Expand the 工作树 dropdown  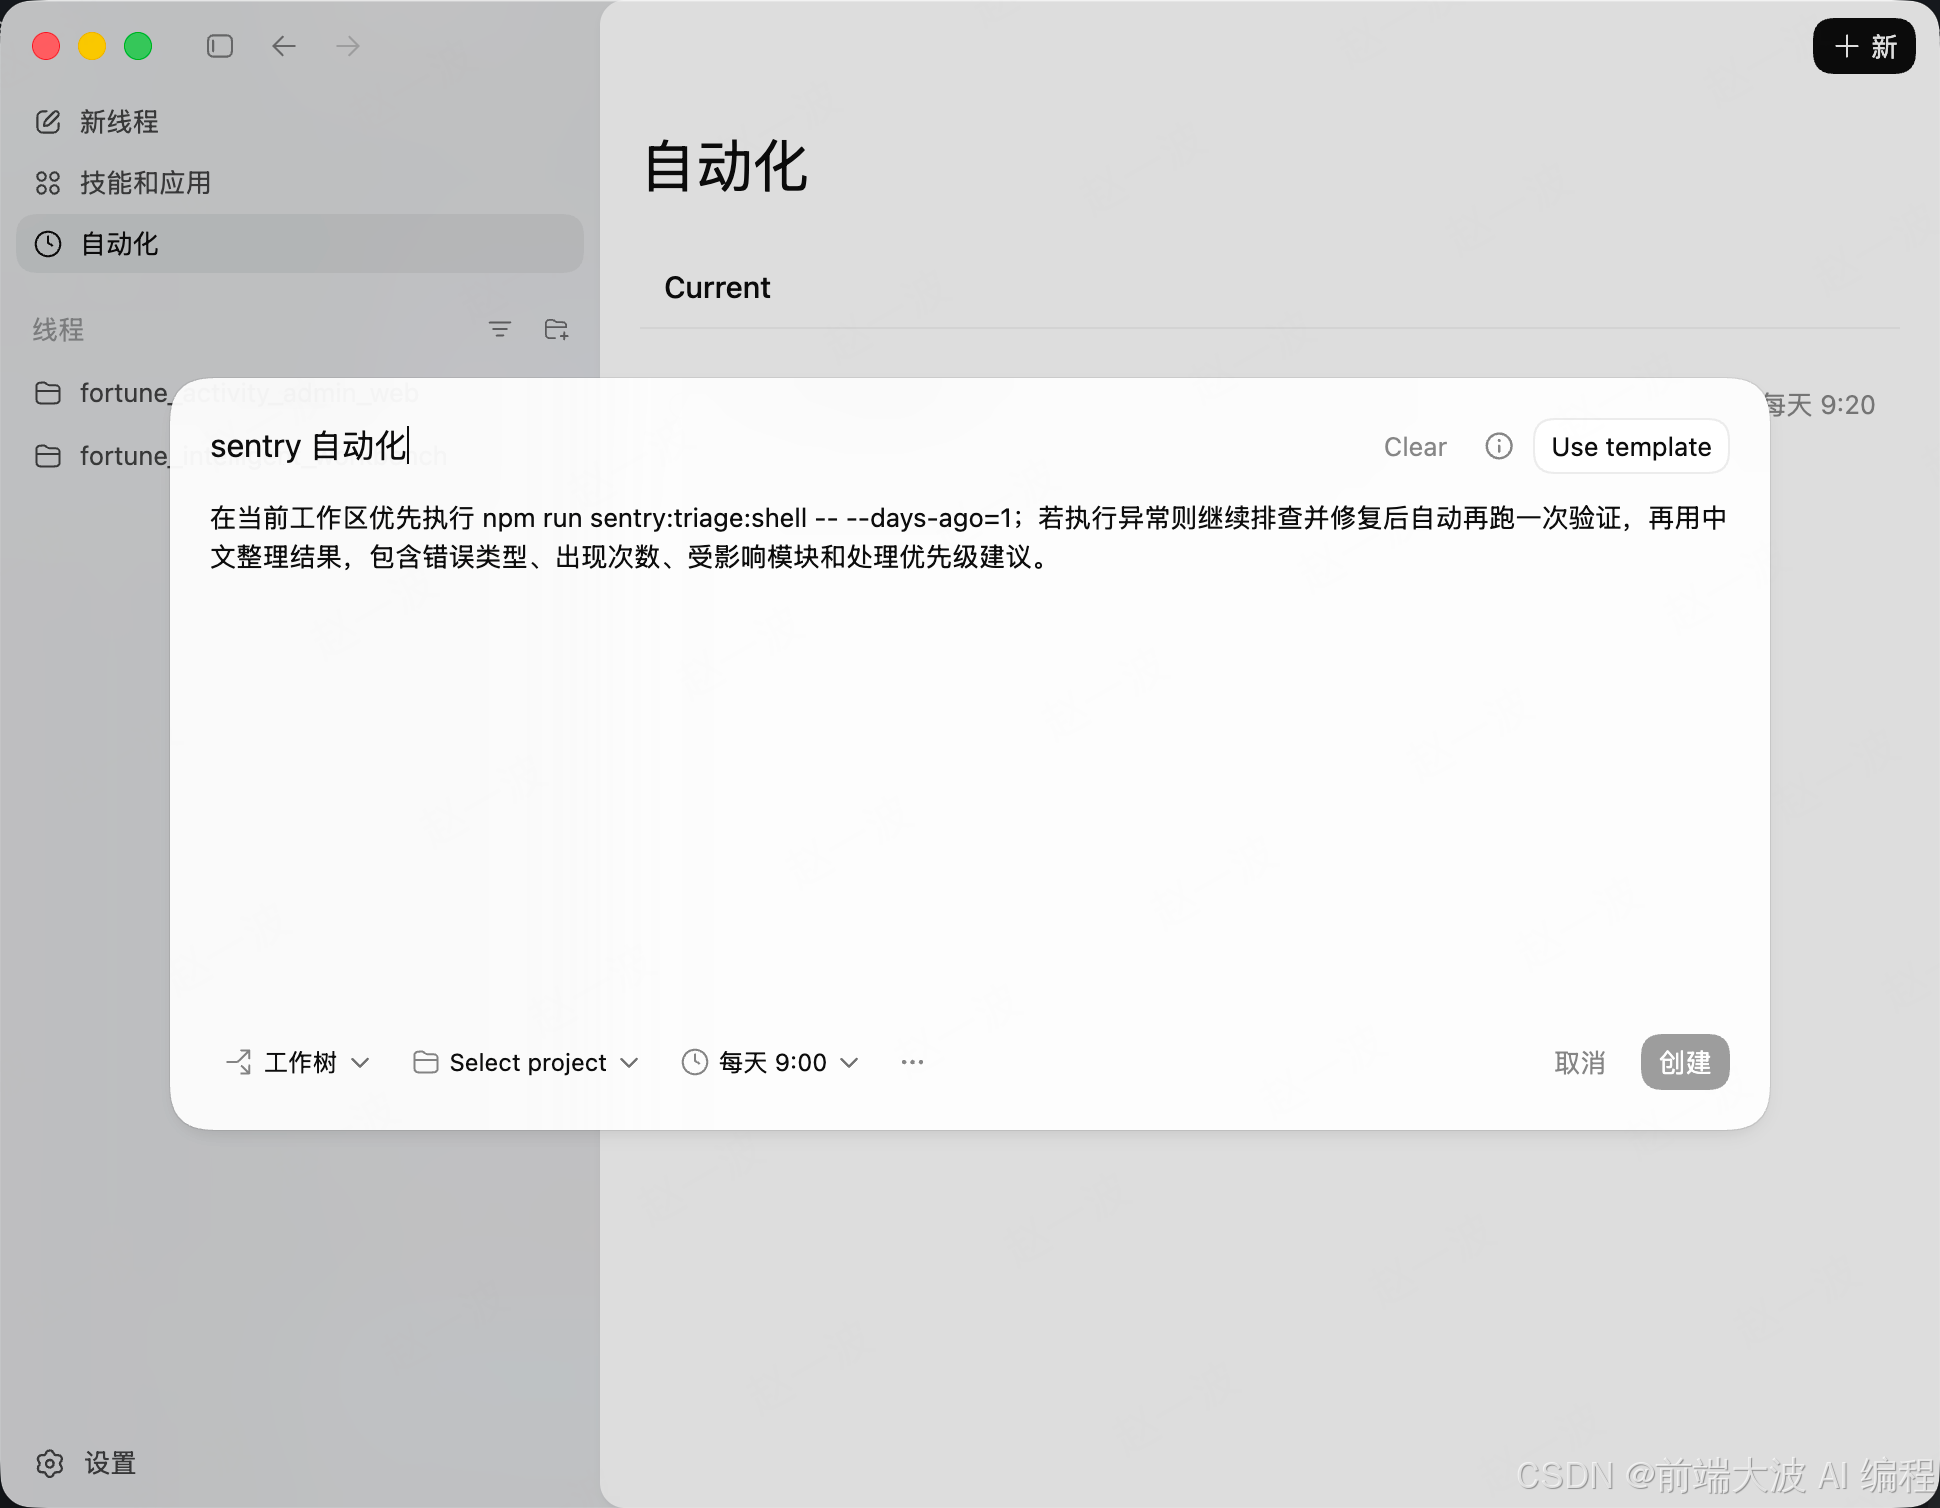tap(298, 1062)
